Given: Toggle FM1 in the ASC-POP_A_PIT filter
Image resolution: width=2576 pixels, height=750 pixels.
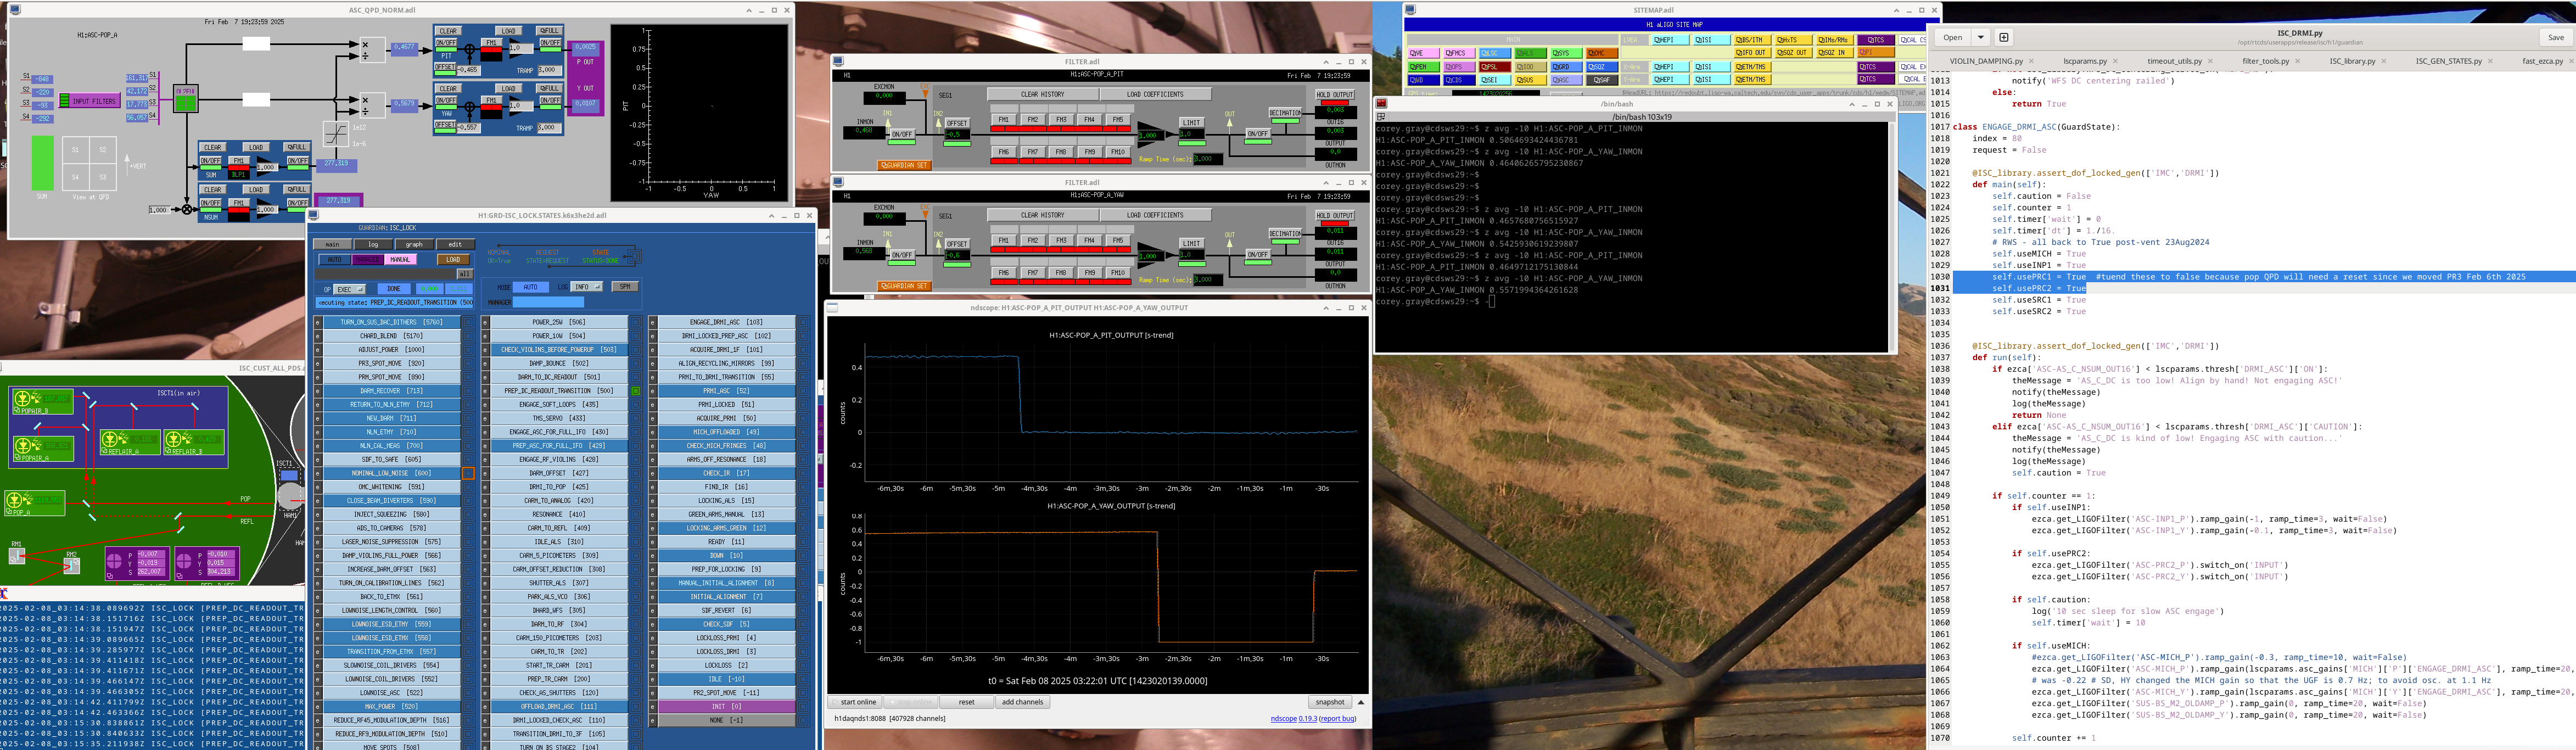Looking at the screenshot, I should click(x=1003, y=120).
